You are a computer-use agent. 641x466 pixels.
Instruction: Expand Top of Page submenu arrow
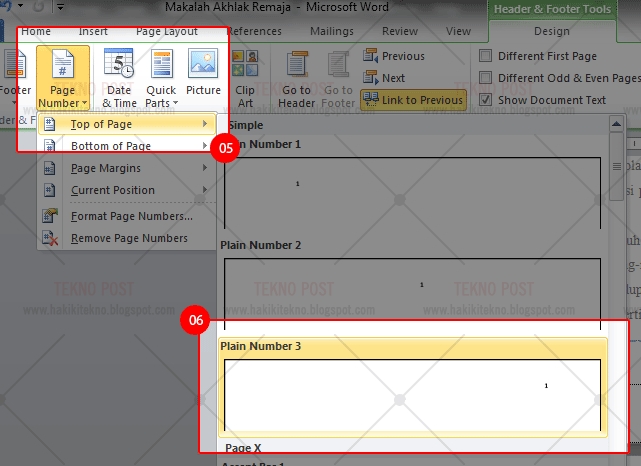(205, 123)
